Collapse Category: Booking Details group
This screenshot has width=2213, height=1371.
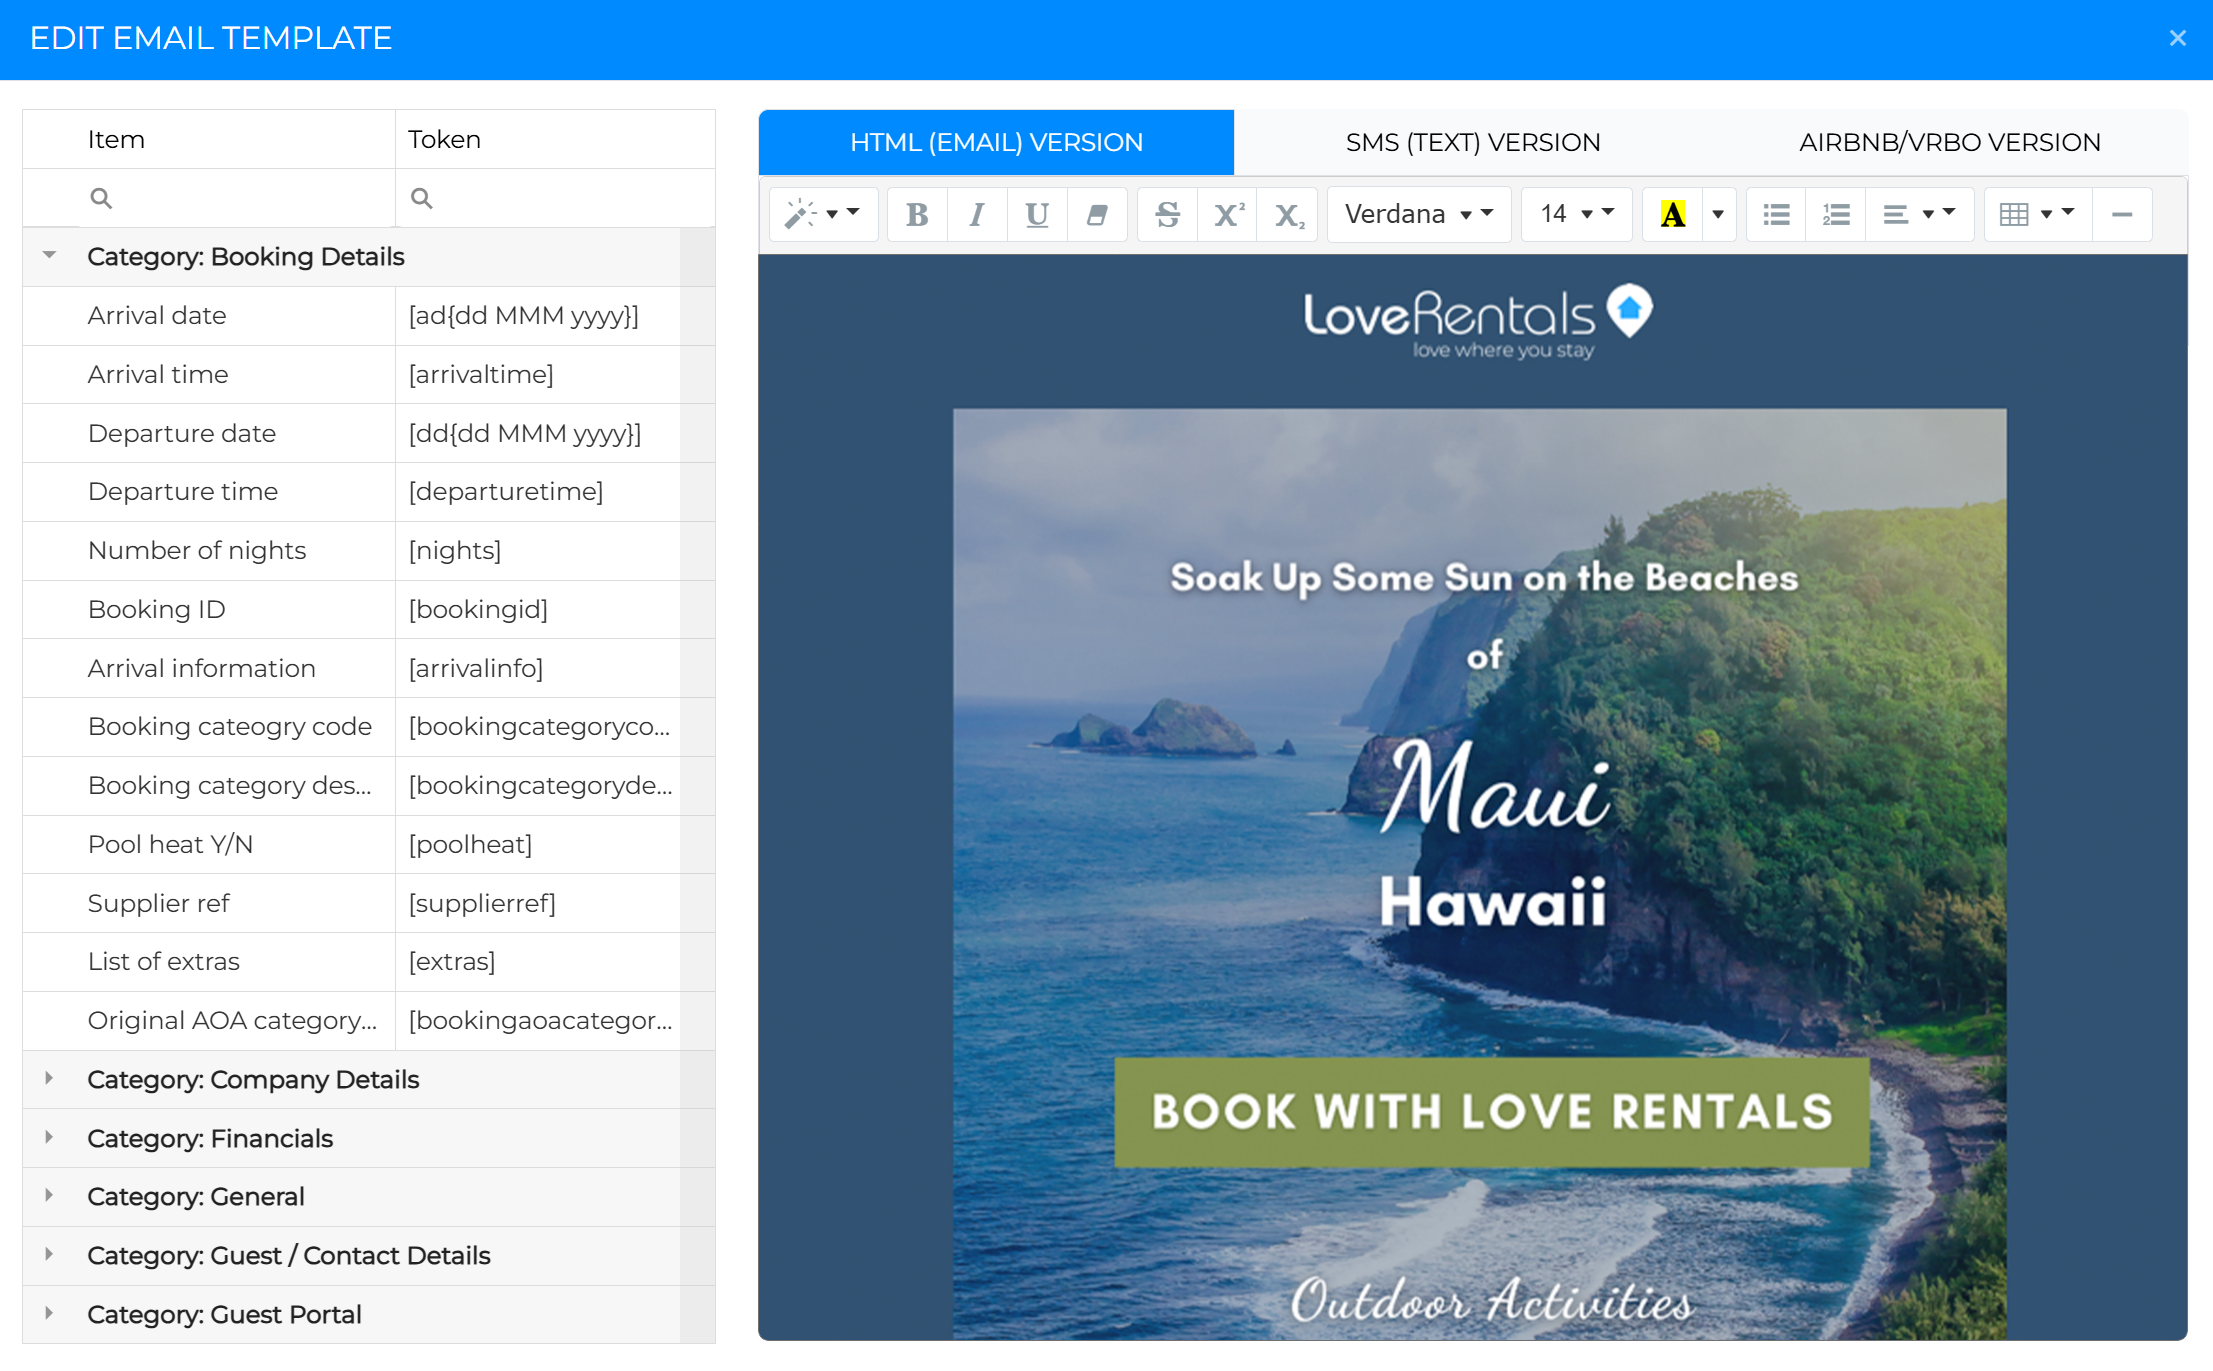[49, 256]
